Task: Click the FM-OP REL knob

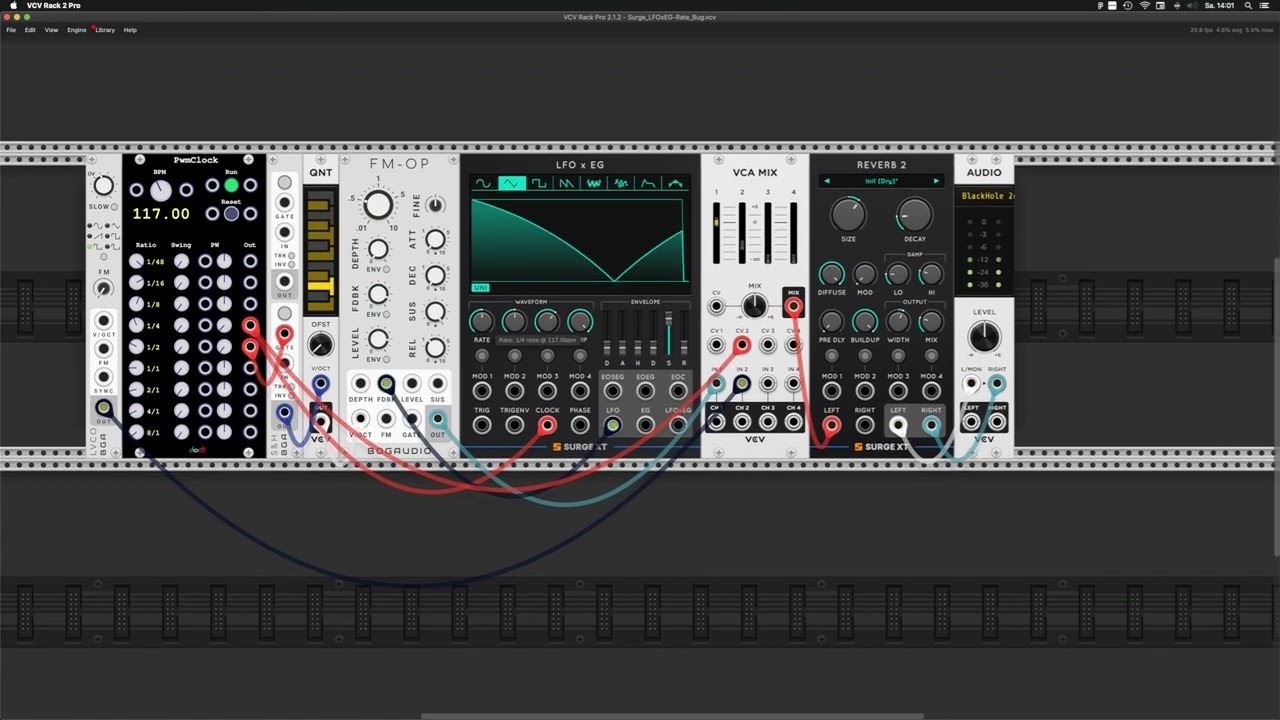Action: (x=435, y=348)
